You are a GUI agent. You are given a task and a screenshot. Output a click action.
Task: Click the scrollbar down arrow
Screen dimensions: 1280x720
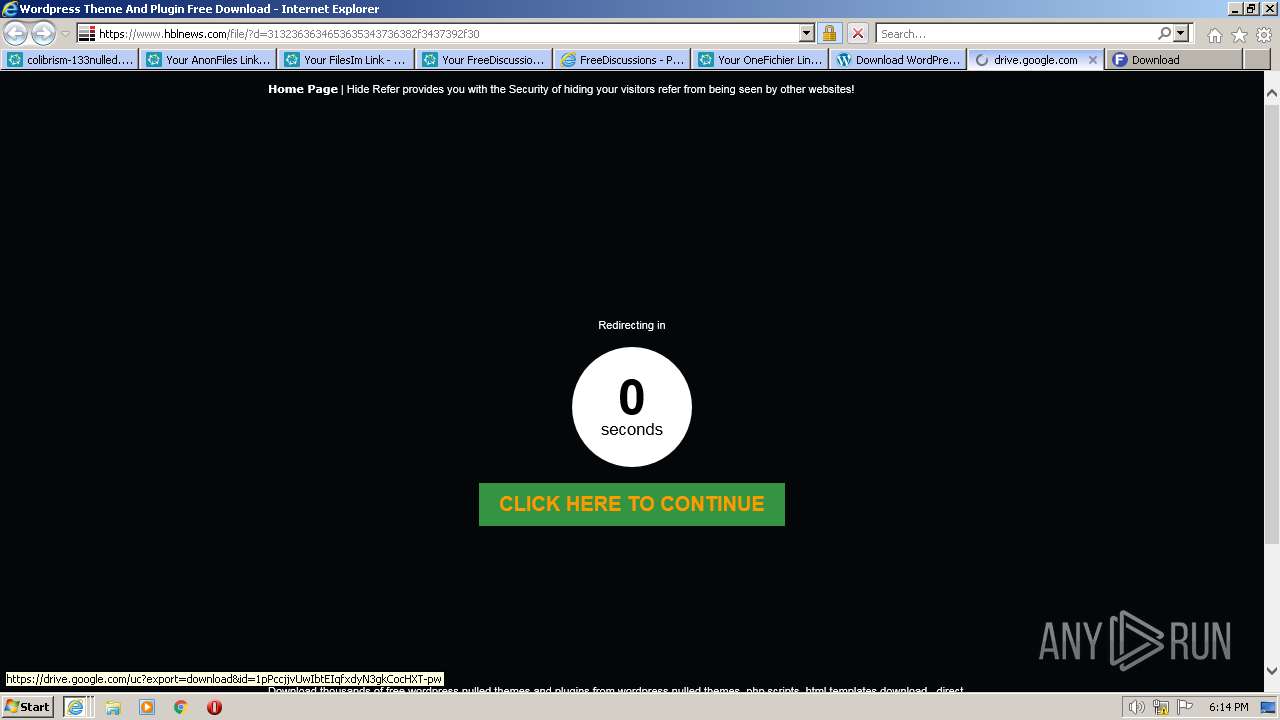1272,671
